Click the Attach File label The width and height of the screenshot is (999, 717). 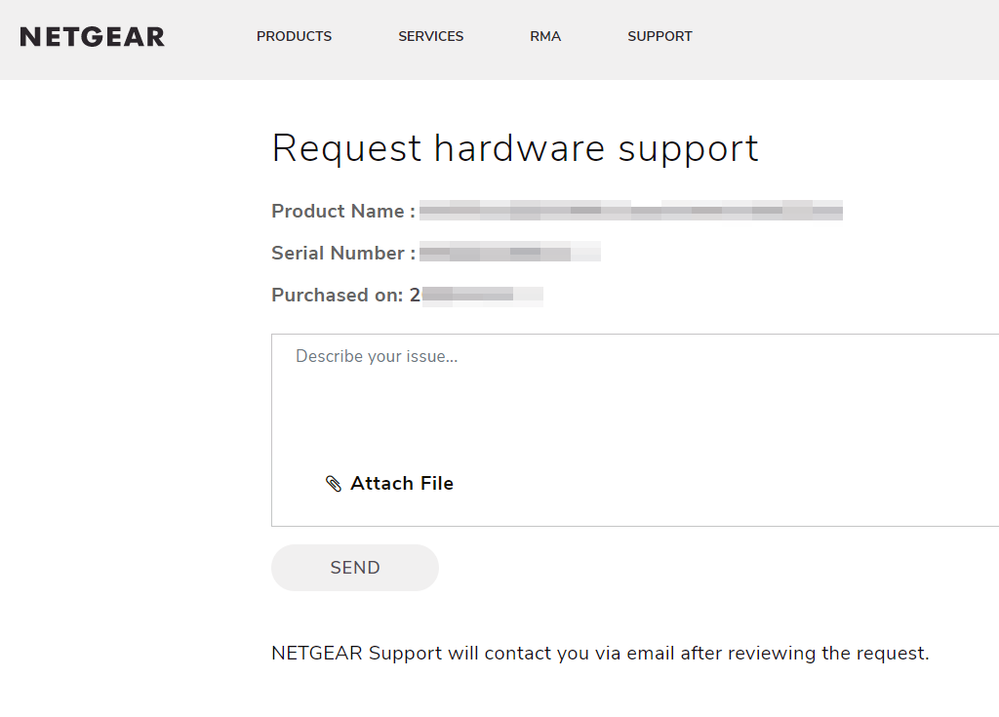[x=402, y=484]
